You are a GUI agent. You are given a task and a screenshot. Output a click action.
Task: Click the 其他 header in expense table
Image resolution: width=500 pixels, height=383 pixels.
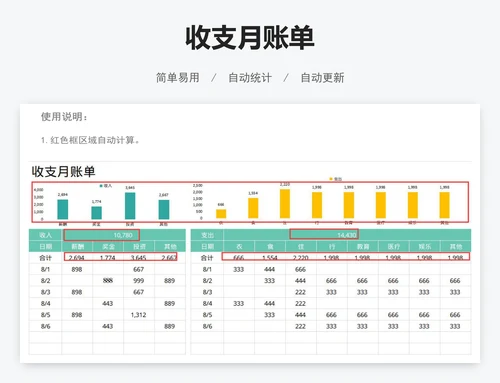coord(456,247)
